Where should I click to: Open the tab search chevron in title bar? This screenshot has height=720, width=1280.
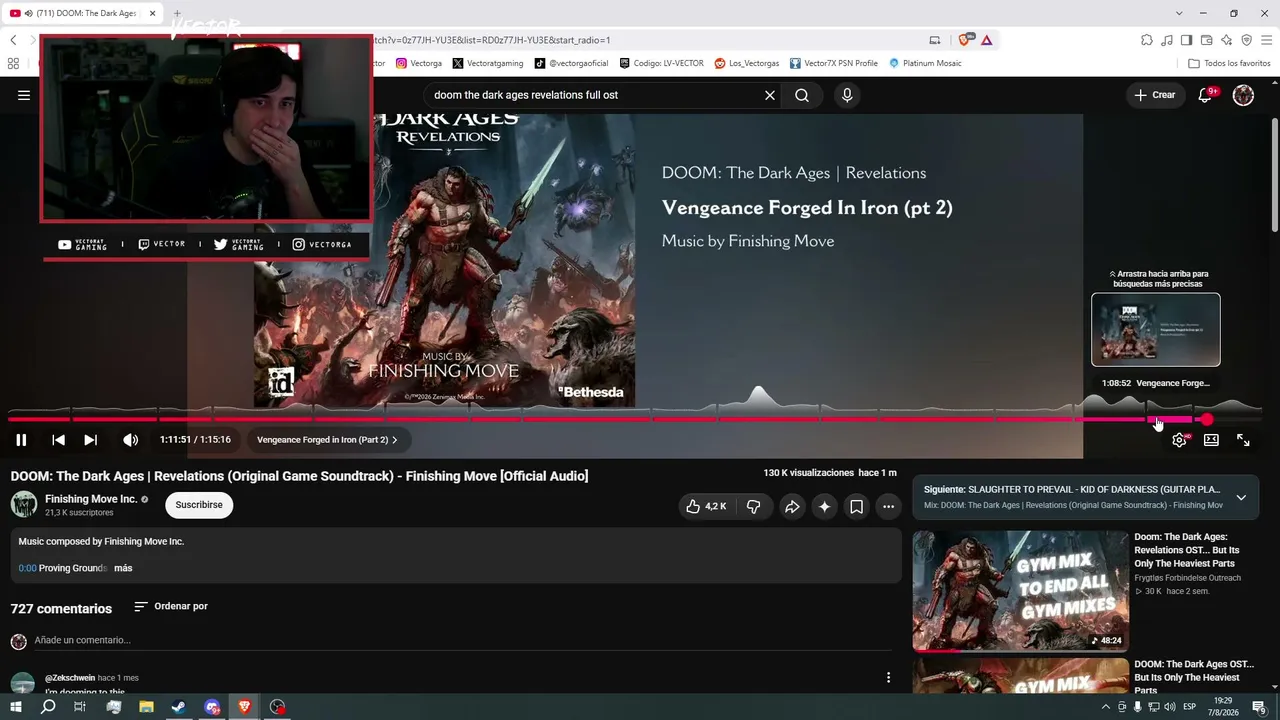[x=1179, y=13]
